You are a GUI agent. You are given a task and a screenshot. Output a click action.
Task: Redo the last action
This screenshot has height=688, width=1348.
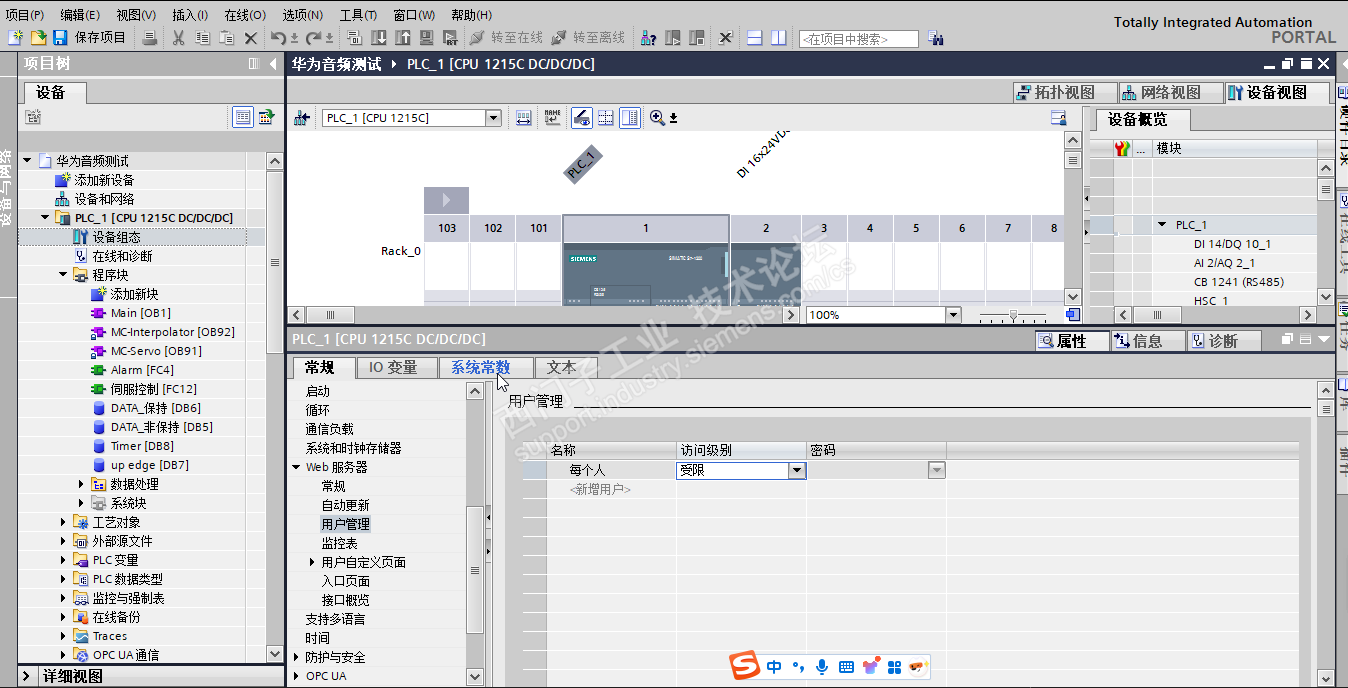(x=315, y=38)
